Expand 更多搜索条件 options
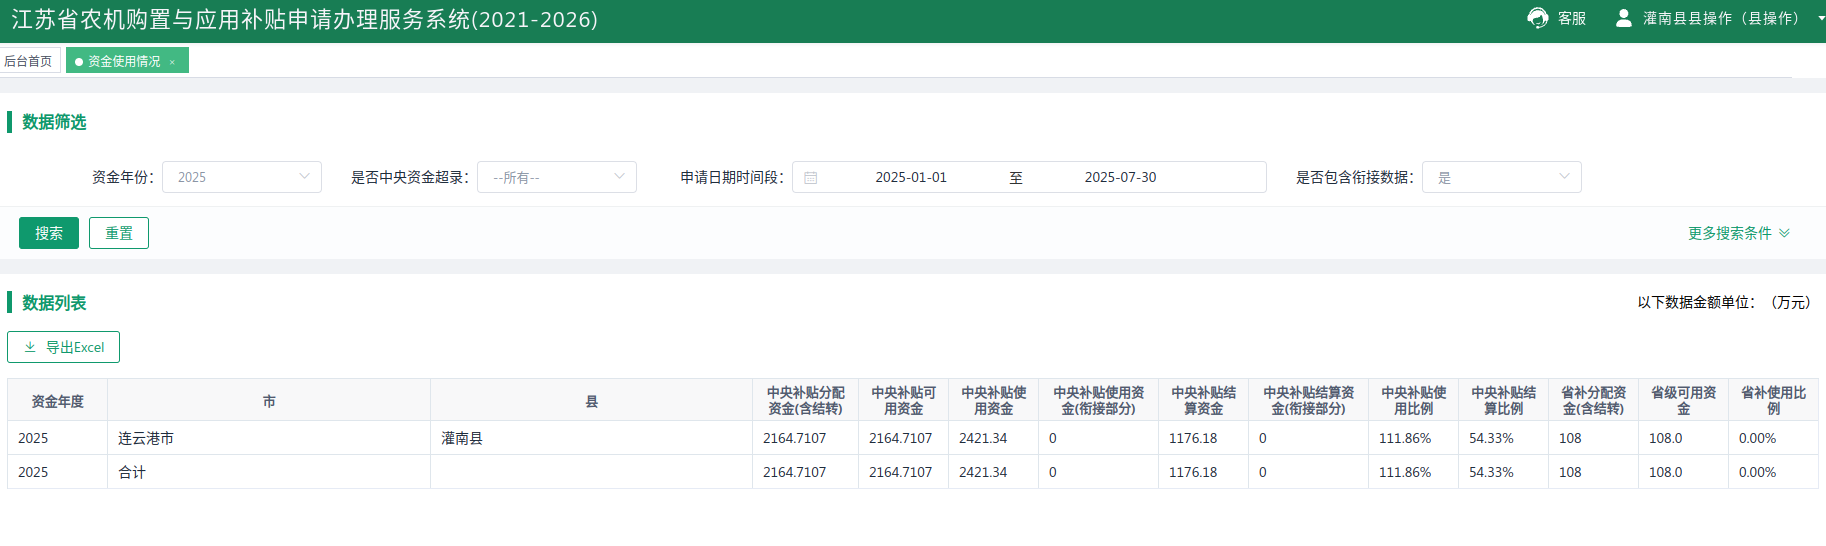This screenshot has width=1826, height=546. [1738, 233]
